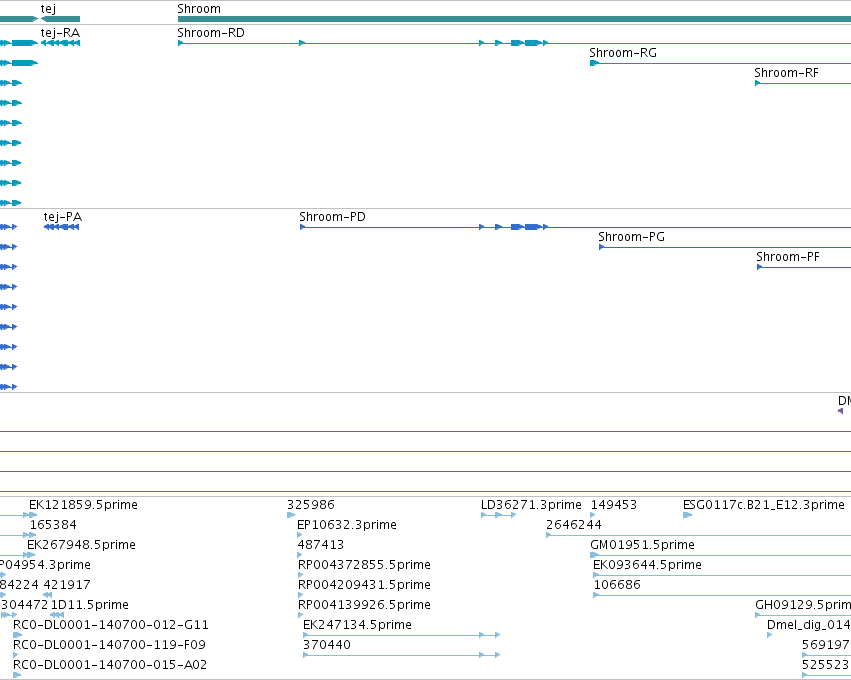Open the Shroom-PG CDS label

[631, 237]
